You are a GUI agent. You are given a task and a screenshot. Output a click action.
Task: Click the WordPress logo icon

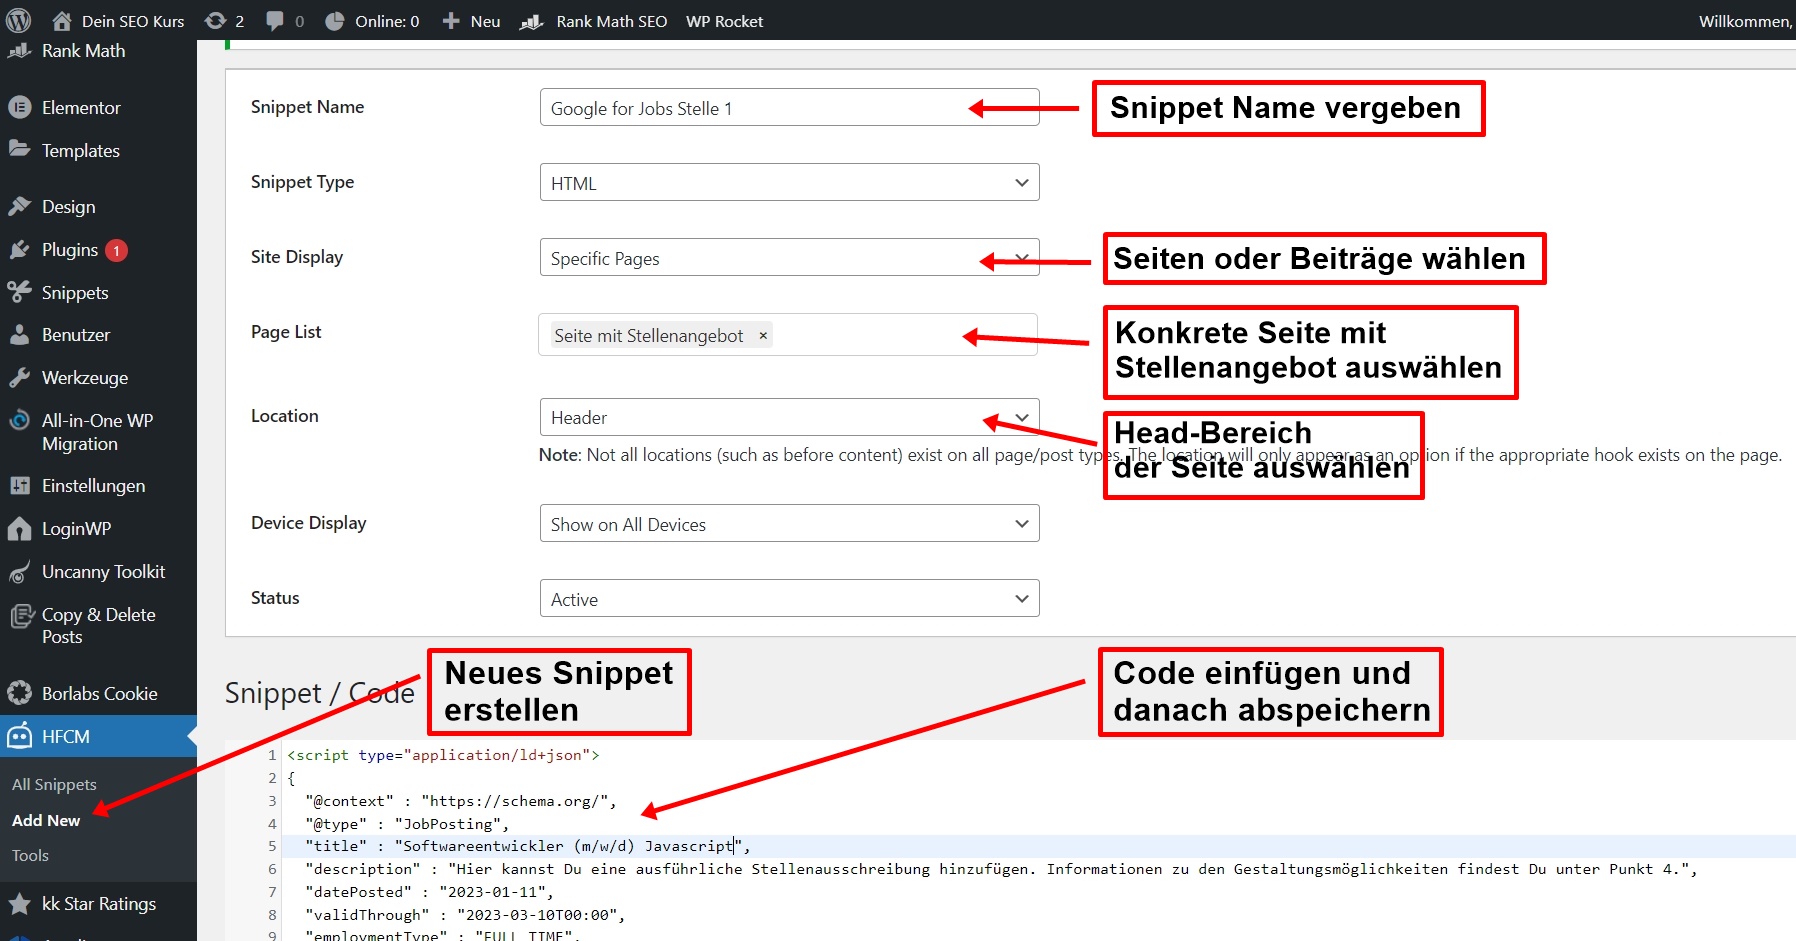click(19, 21)
